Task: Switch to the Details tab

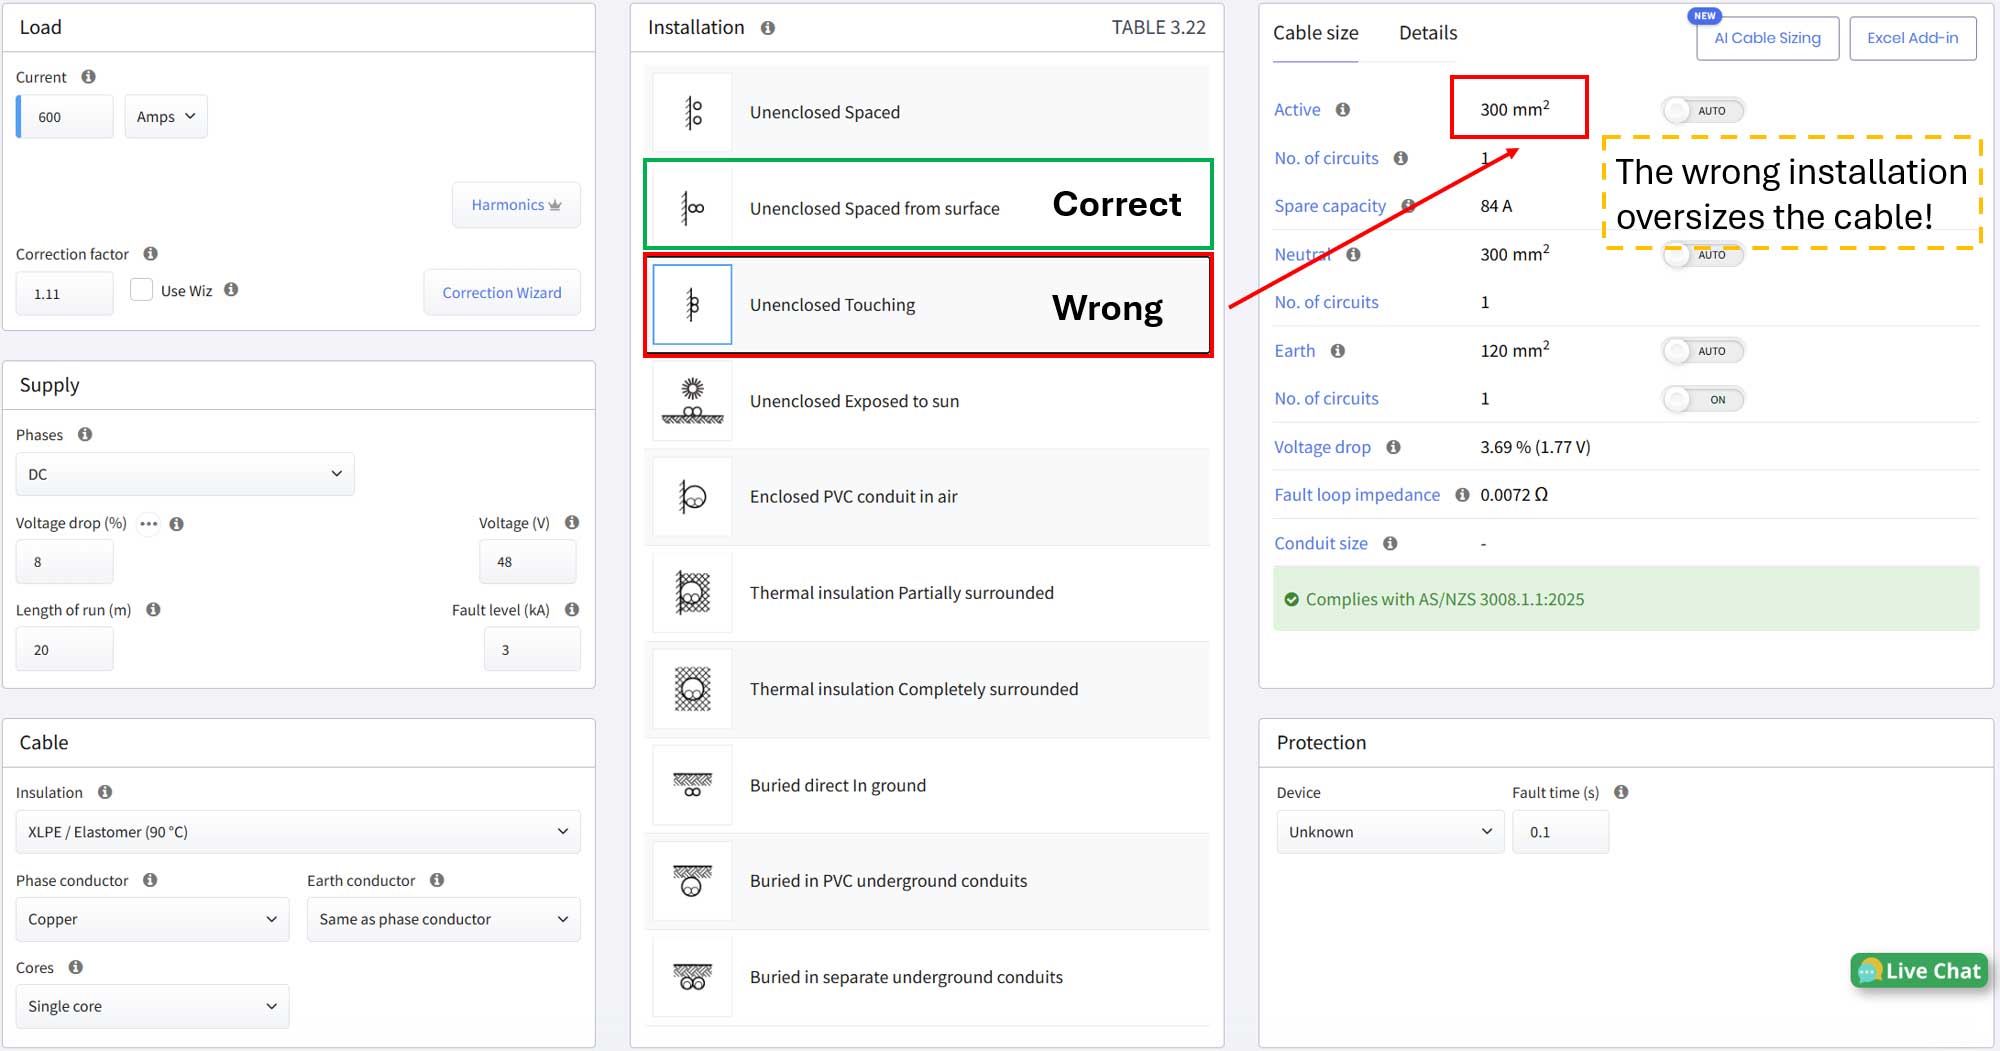Action: point(1428,33)
